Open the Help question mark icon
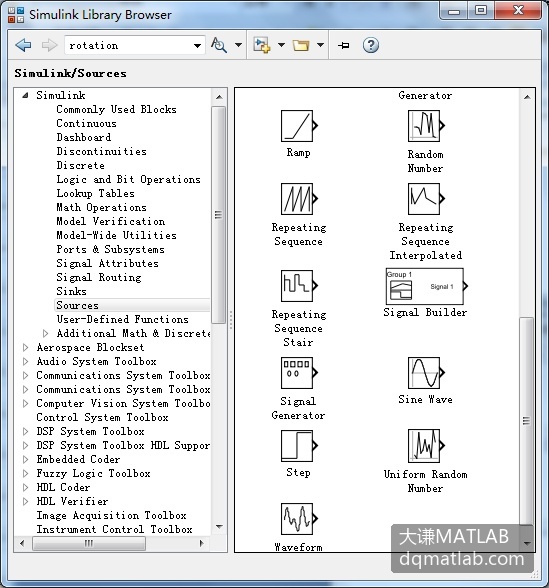Screen dimensions: 549x588 coord(370,45)
